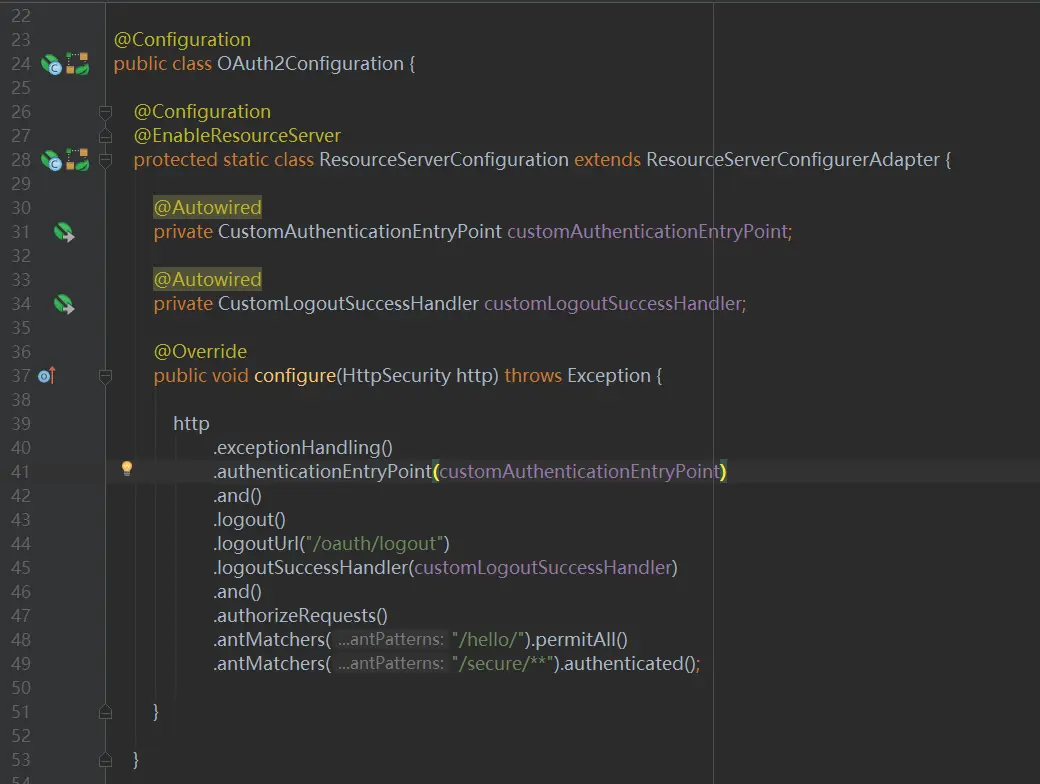Click the @Autowired annotation on line 33
The height and width of the screenshot is (784, 1040).
coord(208,280)
